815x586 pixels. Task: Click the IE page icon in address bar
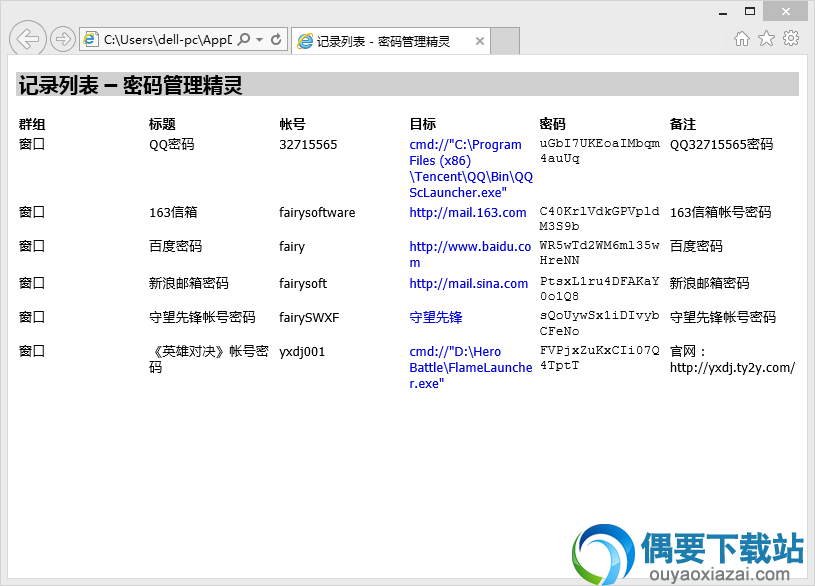91,40
